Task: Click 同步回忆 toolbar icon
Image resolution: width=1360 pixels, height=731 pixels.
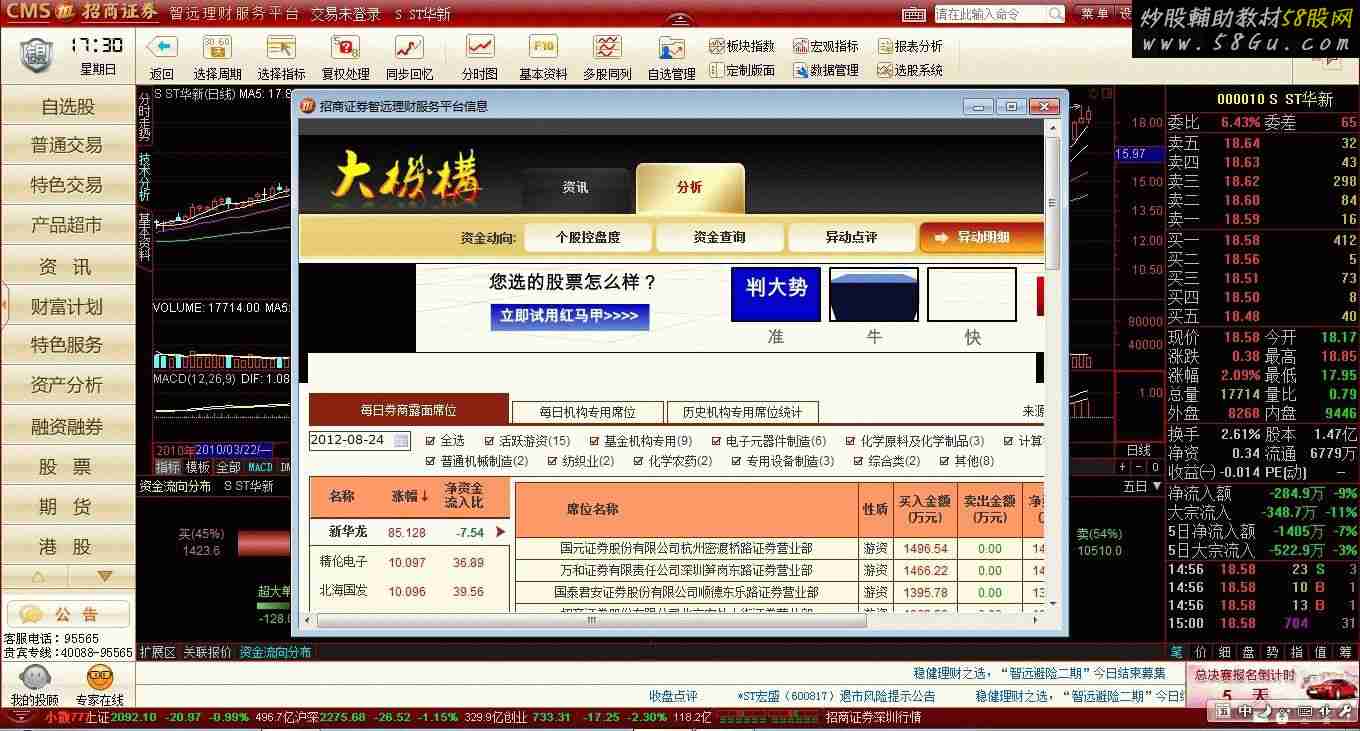Action: 409,47
